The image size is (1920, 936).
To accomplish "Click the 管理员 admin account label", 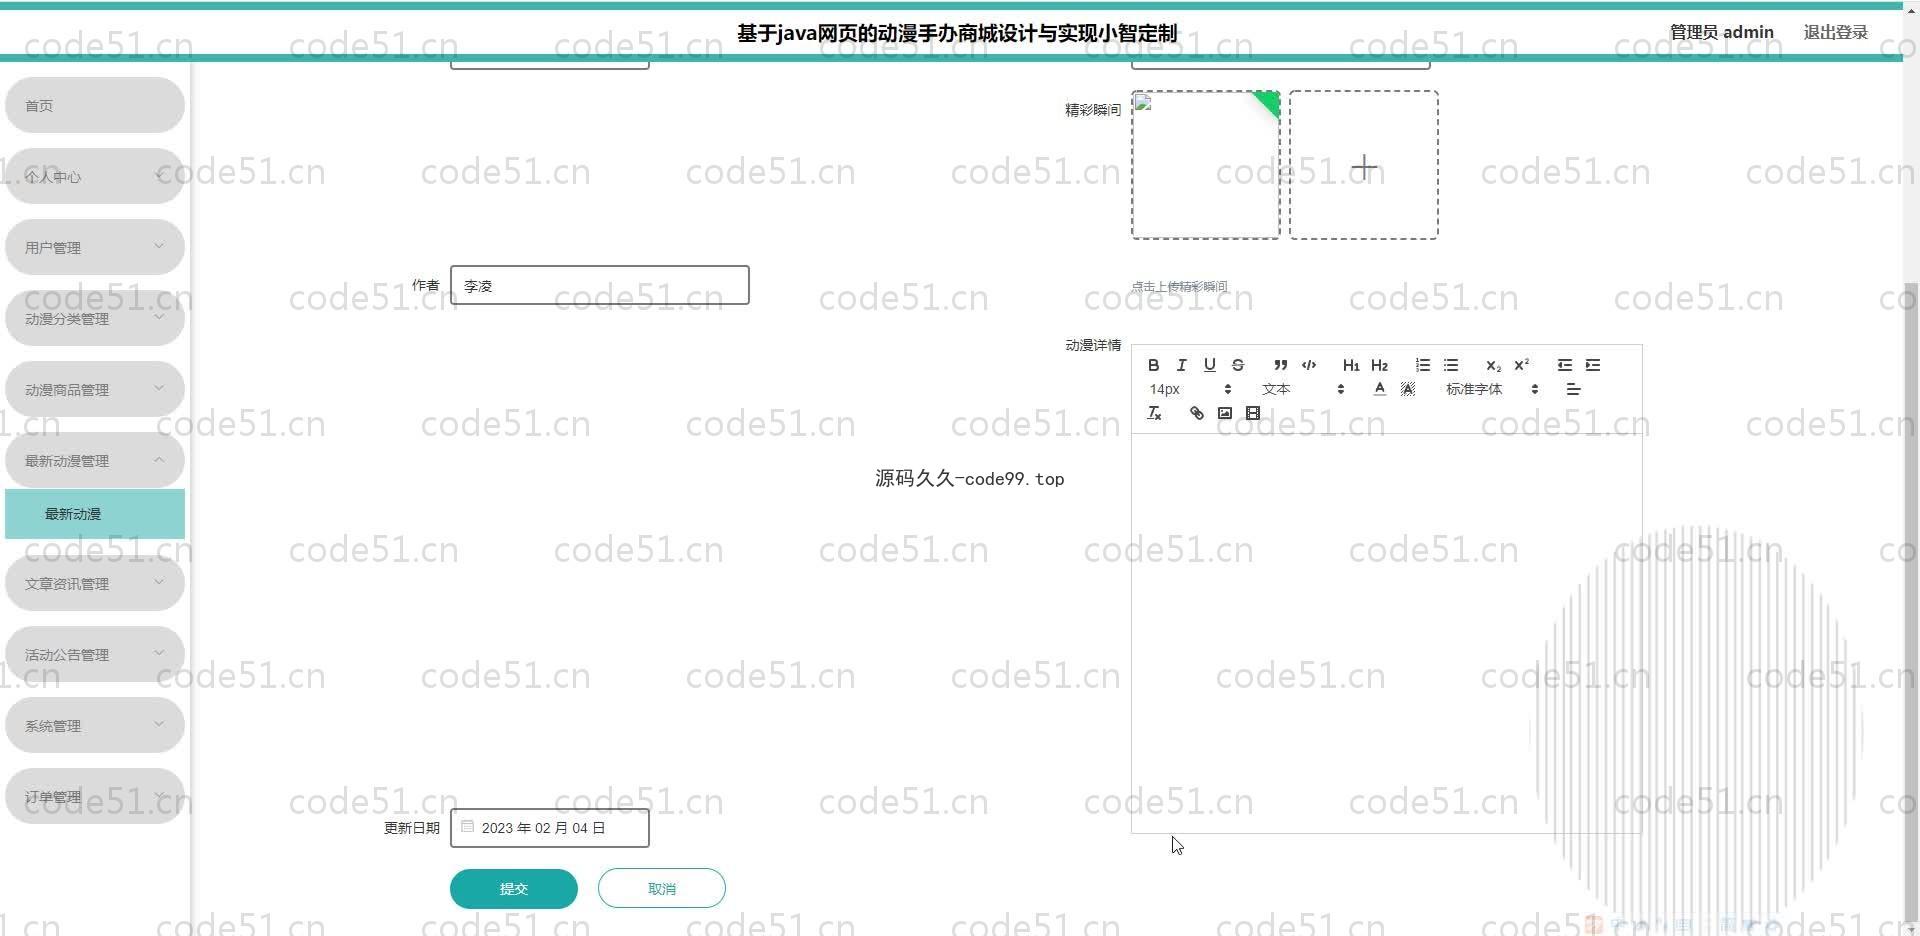I will [1721, 32].
